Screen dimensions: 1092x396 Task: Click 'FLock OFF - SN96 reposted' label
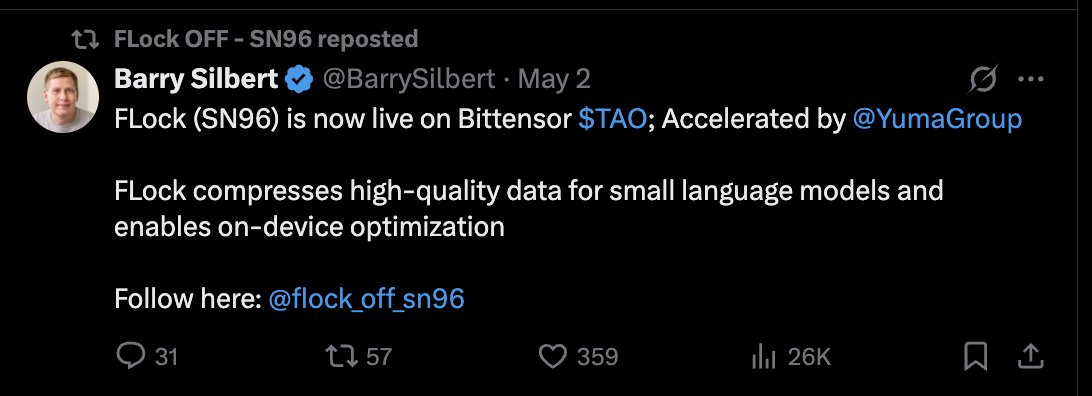(x=266, y=39)
